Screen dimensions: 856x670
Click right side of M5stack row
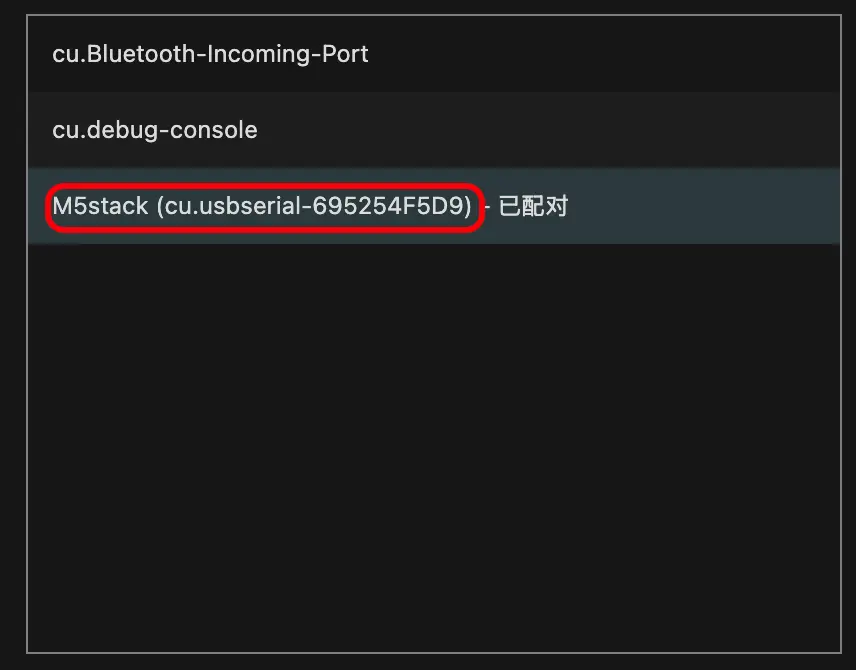point(720,207)
